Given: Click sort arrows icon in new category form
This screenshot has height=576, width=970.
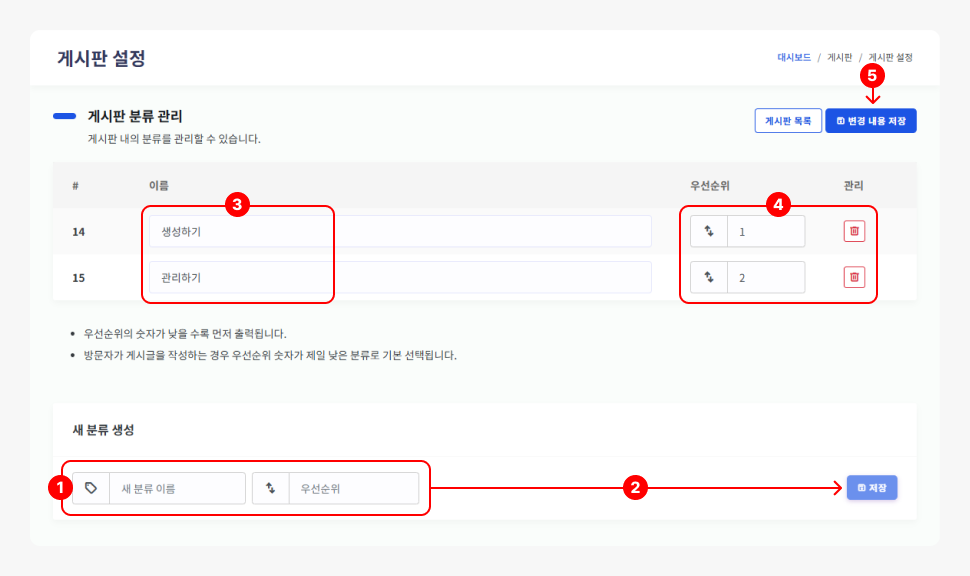Looking at the screenshot, I should coord(270,488).
